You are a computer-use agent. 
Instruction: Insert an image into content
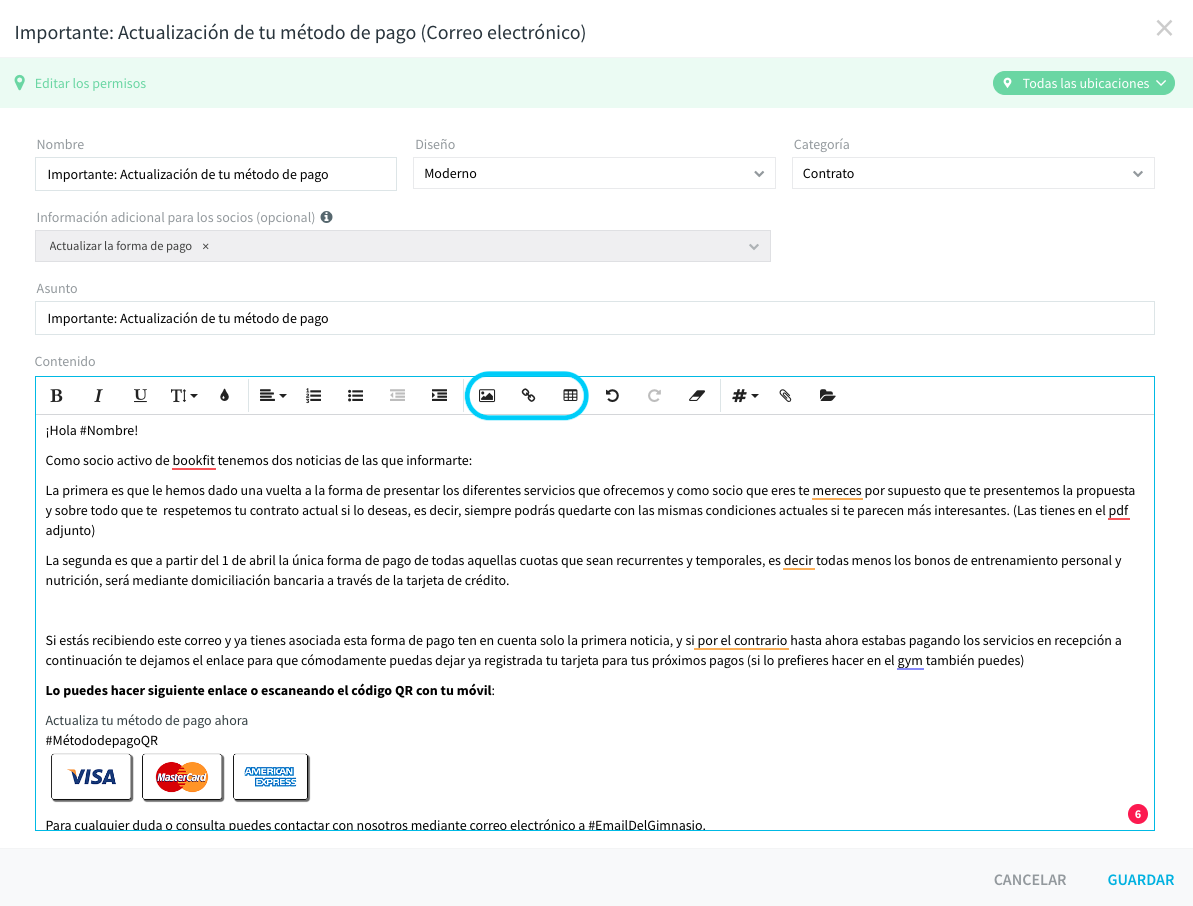click(487, 396)
